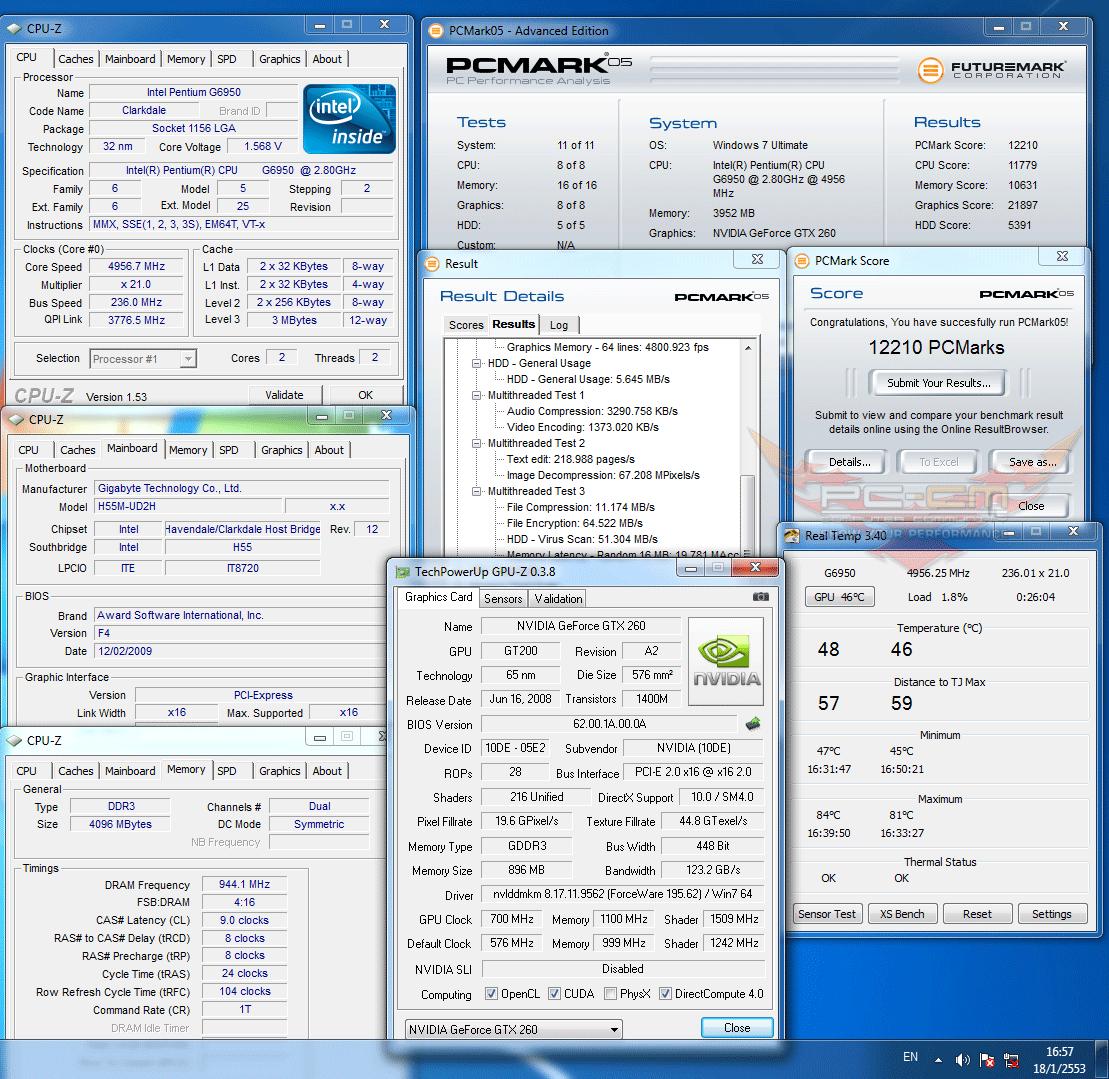This screenshot has width=1109, height=1079.
Task: Open the NVIDIA GeForce GTX 260 dropdown
Action: 513,1030
